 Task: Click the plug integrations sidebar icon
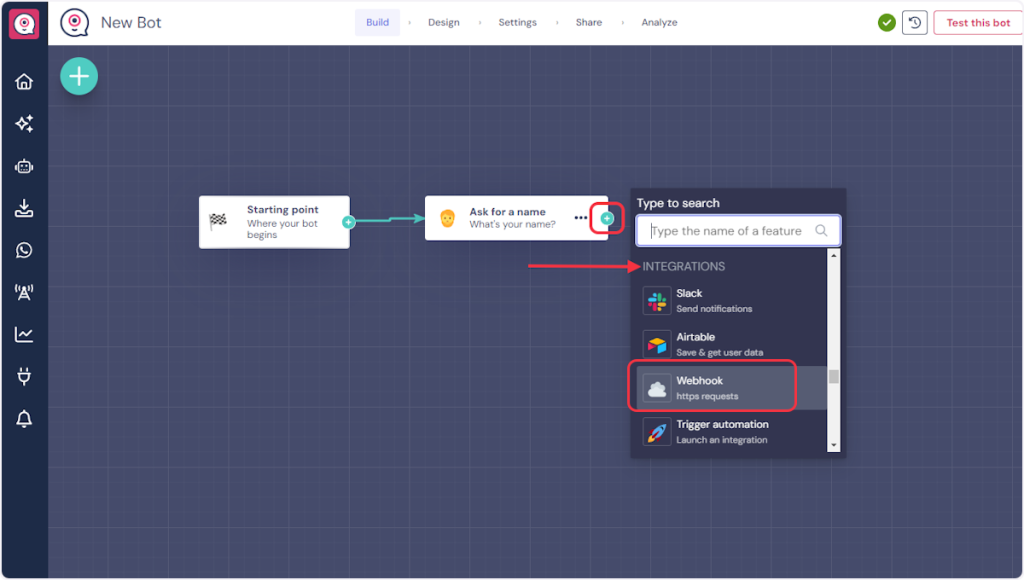[x=24, y=377]
